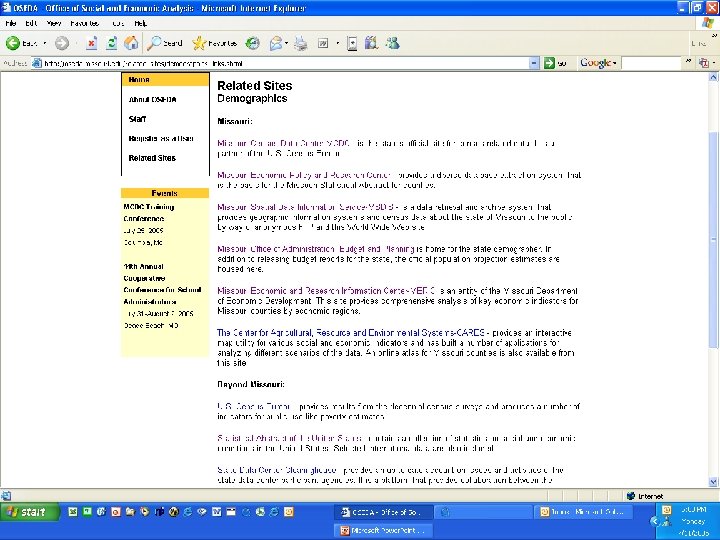
Task: Switch to OSEDA Internet Explorer taskbar button
Action: [384, 512]
